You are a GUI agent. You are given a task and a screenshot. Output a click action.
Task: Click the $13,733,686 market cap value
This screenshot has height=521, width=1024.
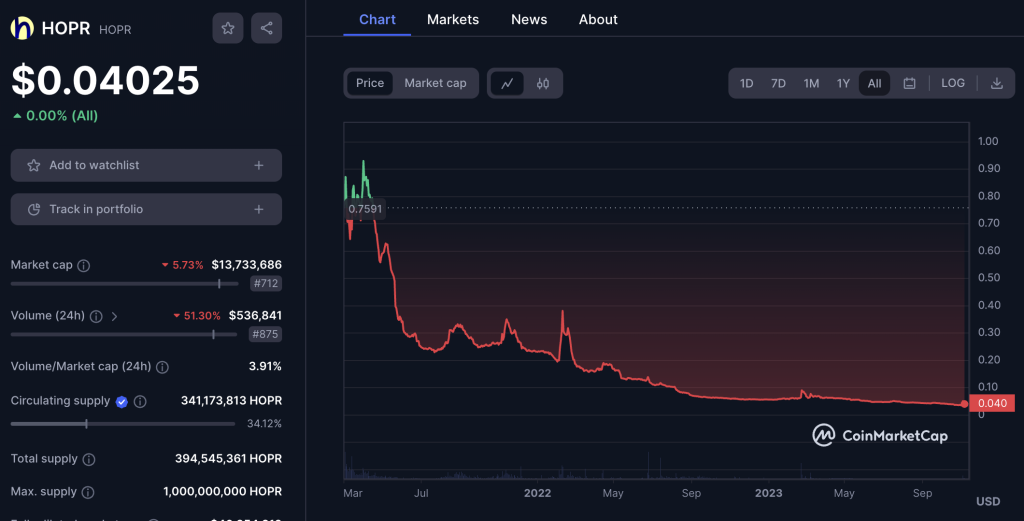(247, 265)
